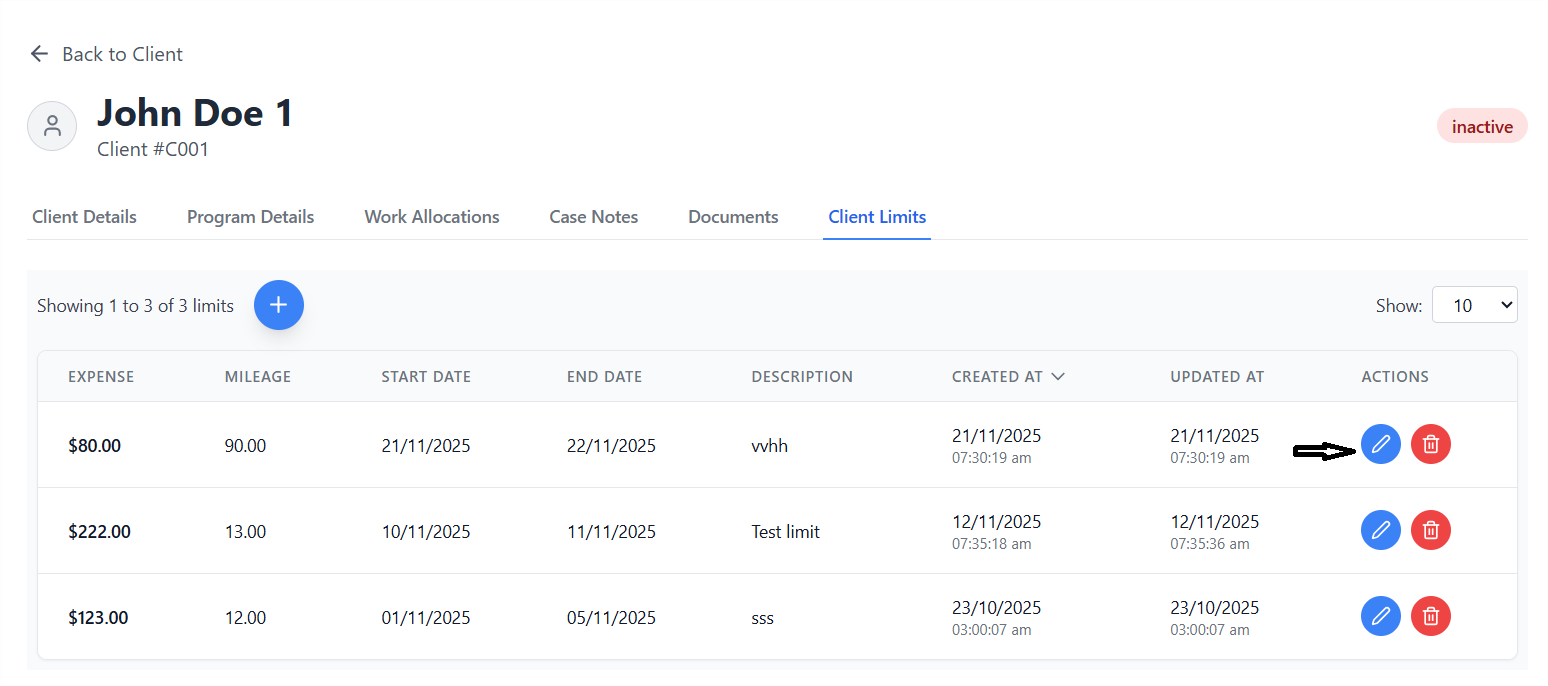This screenshot has height=686, width=1548.
Task: Sort by Created At column
Action: pyautogui.click(x=1007, y=377)
